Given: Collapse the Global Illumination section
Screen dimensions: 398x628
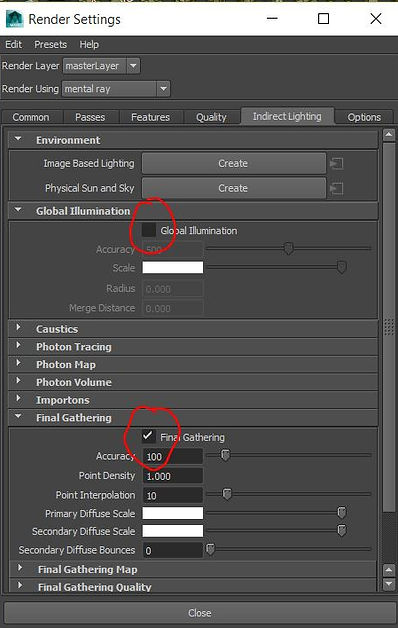Looking at the screenshot, I should click(x=18, y=210).
